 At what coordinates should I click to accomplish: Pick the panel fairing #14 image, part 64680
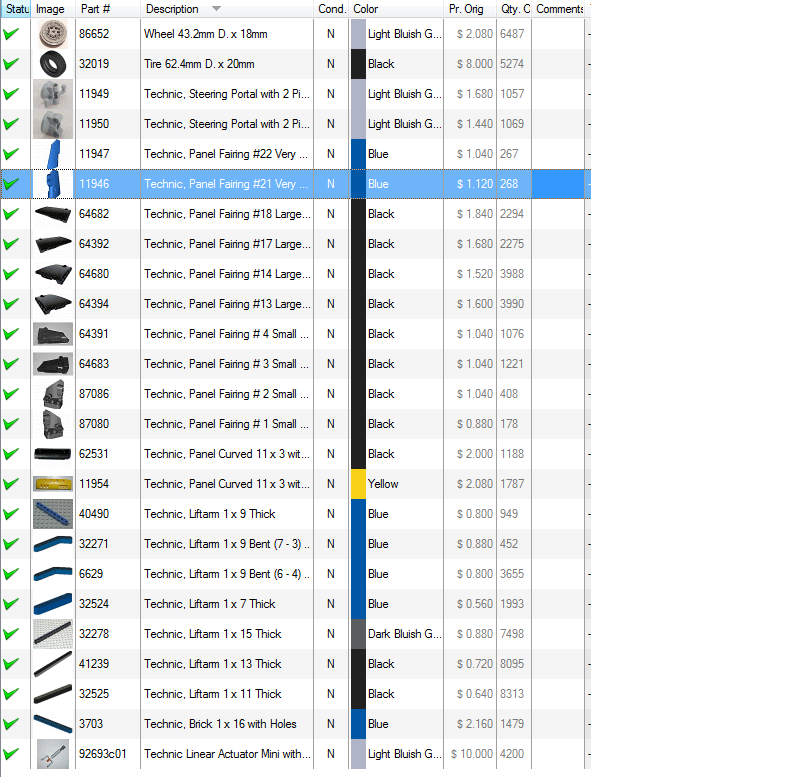[53, 274]
